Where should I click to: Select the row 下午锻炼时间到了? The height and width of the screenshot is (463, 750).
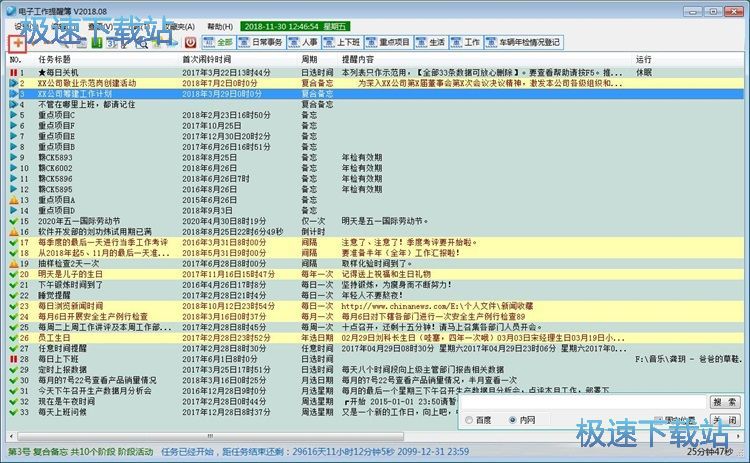[x=376, y=285]
